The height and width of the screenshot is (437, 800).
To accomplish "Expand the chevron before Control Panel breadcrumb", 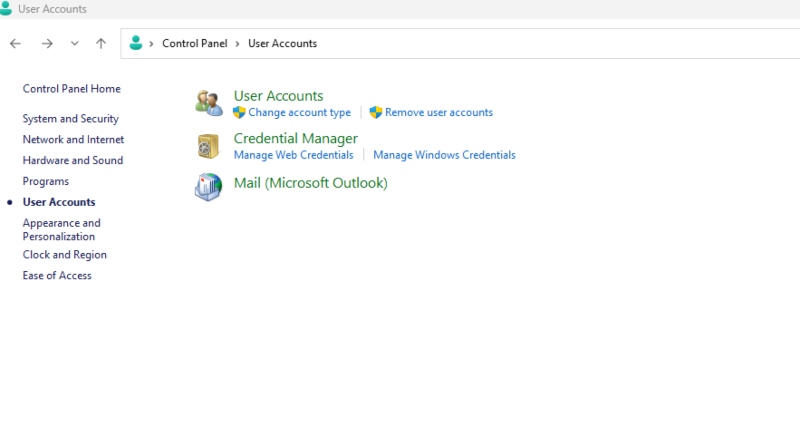I will (151, 44).
